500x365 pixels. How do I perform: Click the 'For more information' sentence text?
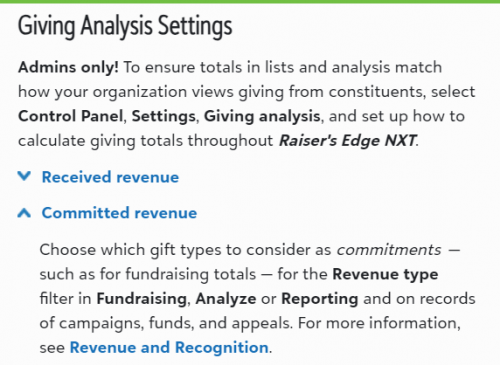point(379,323)
